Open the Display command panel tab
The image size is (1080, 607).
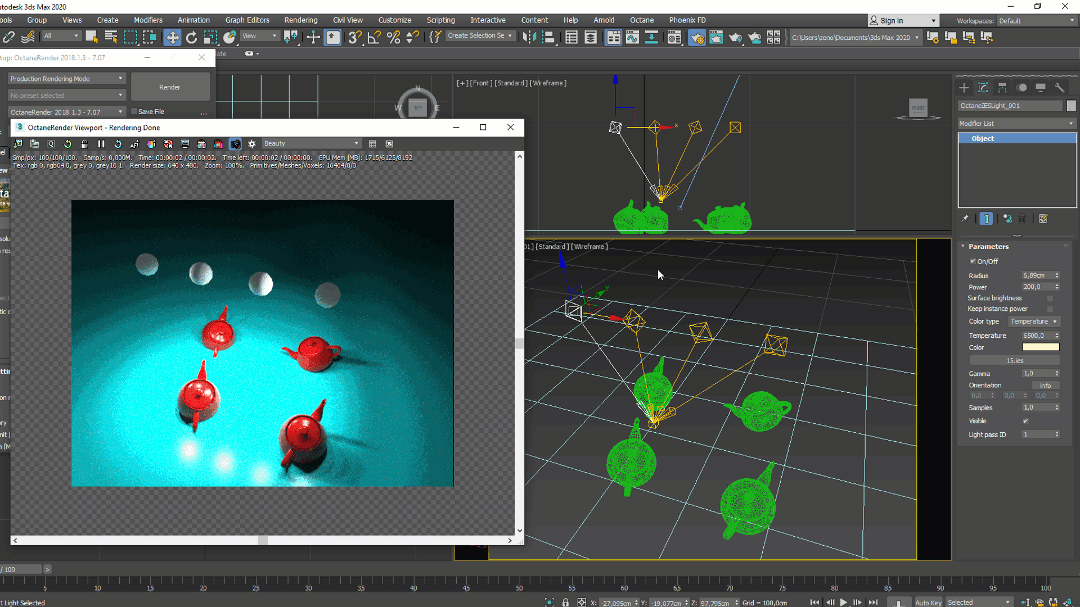tap(1041, 88)
